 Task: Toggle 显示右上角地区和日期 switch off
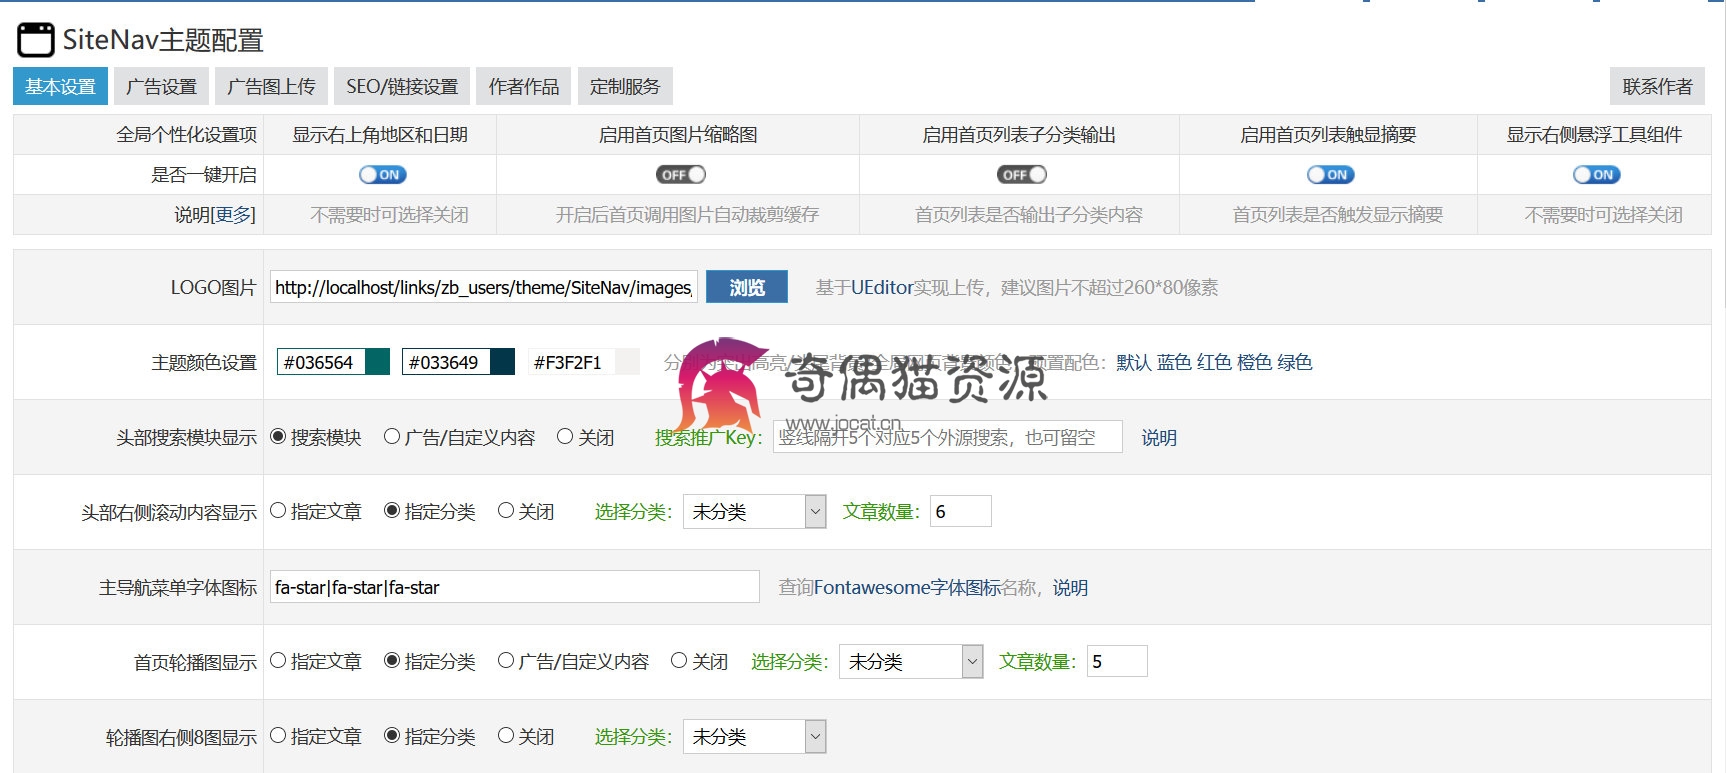[383, 175]
